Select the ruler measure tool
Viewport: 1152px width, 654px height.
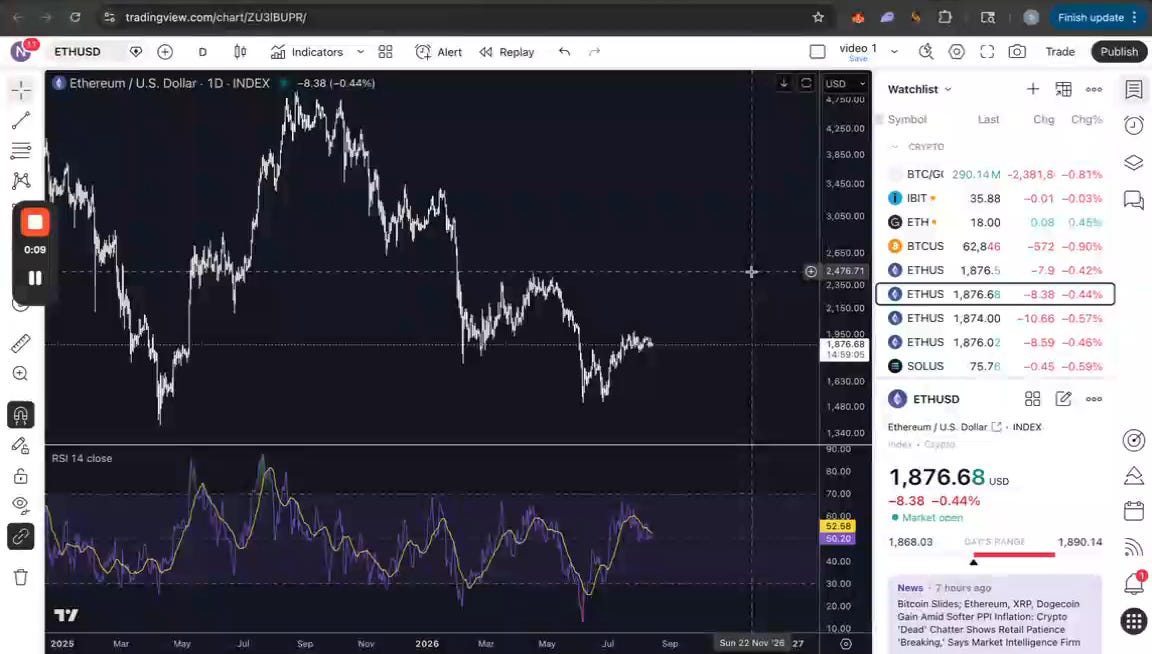(21, 343)
